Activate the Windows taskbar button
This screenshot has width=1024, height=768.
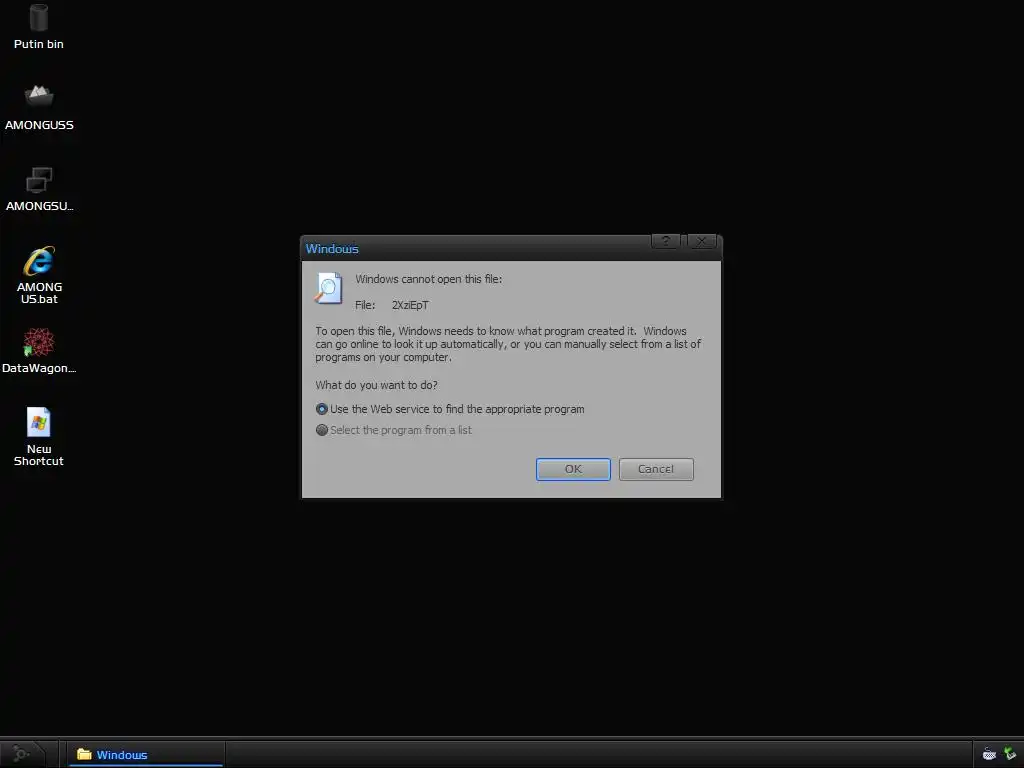(x=144, y=754)
